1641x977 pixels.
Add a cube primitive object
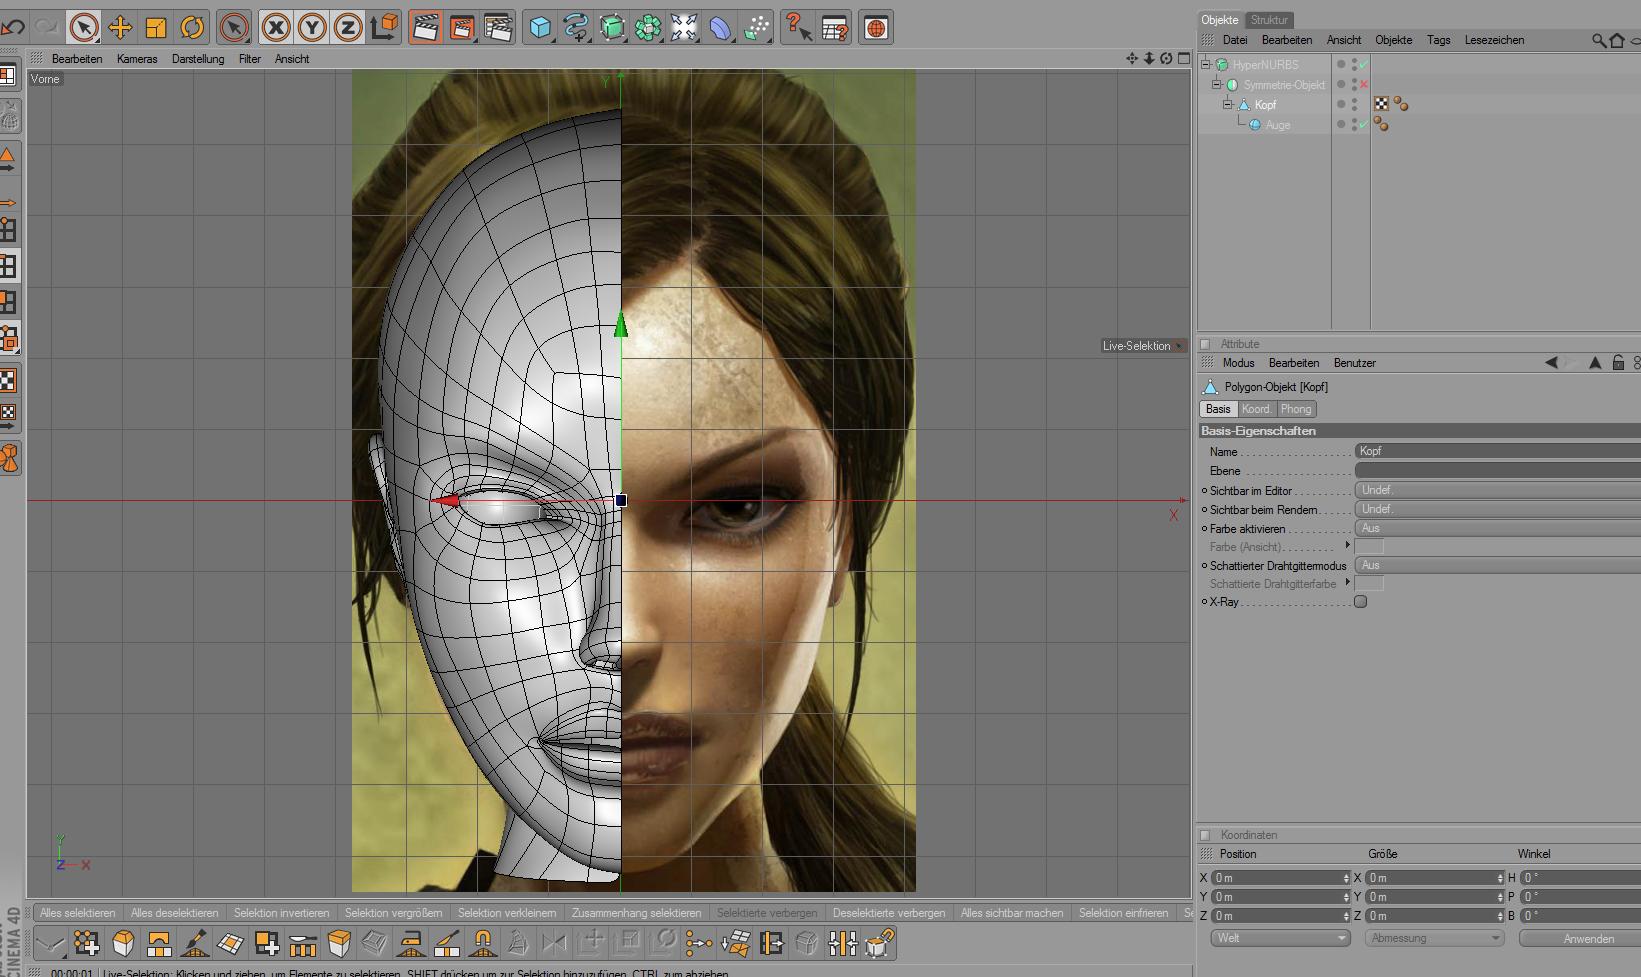[540, 28]
